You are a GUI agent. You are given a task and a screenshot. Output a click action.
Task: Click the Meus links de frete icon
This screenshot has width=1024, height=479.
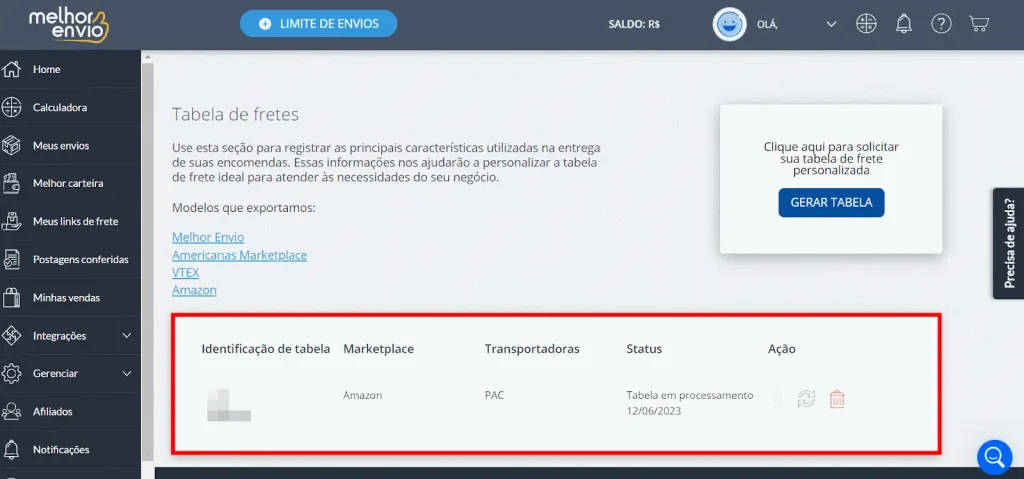coord(12,222)
